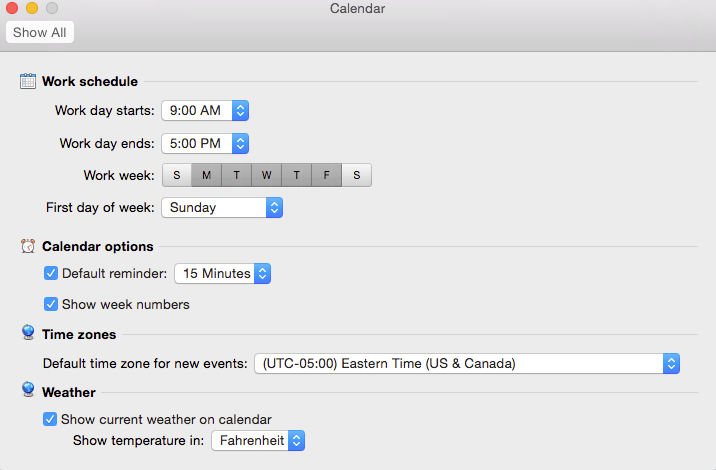Click the Default time zone for new events label
The height and width of the screenshot is (470, 716).
coord(145,364)
